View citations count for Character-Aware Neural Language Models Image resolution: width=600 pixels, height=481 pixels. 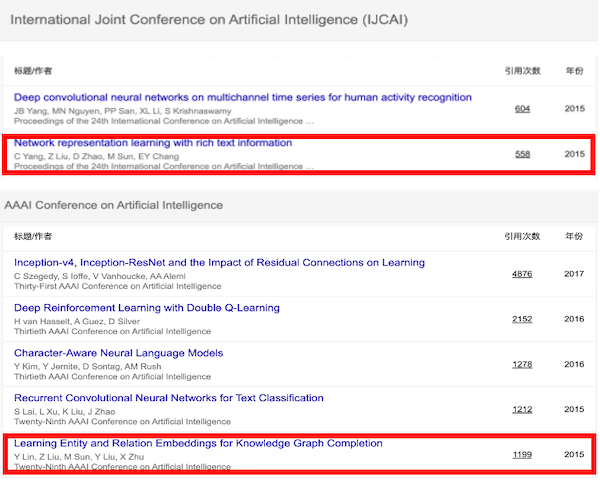522,364
